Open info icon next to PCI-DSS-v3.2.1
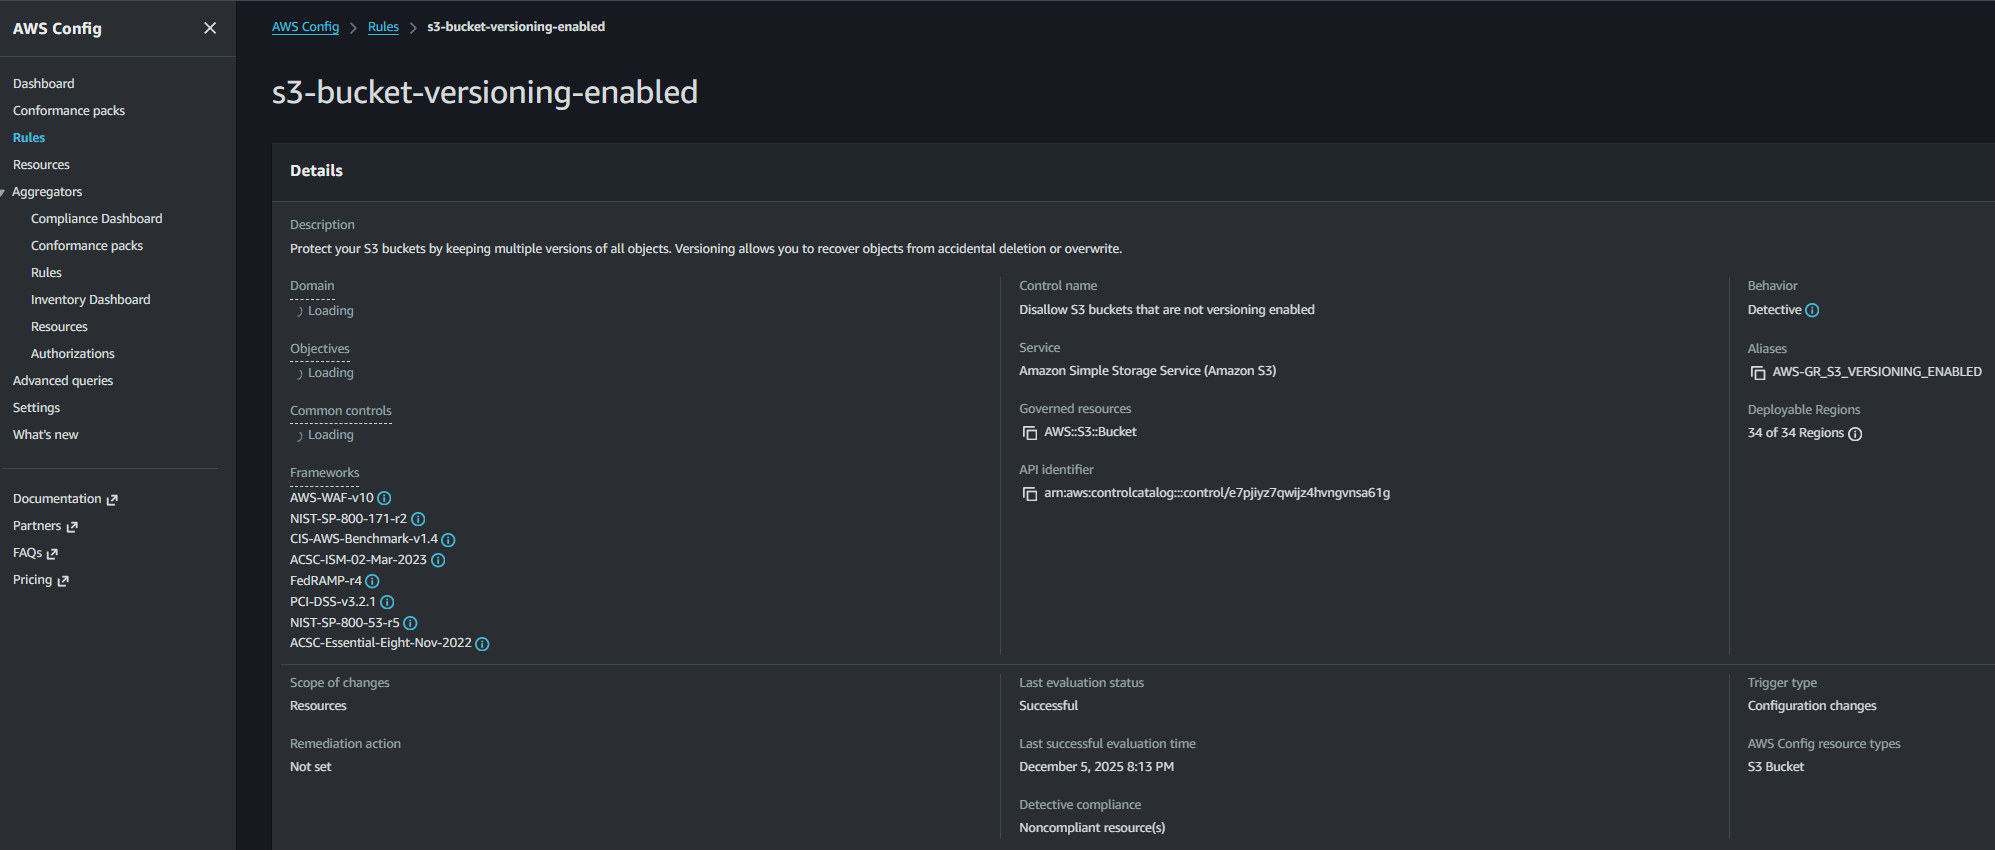1995x850 pixels. 387,602
